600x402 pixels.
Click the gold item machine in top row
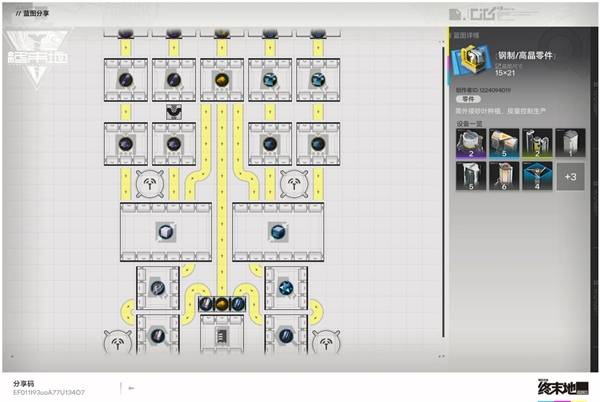pyautogui.click(x=221, y=77)
